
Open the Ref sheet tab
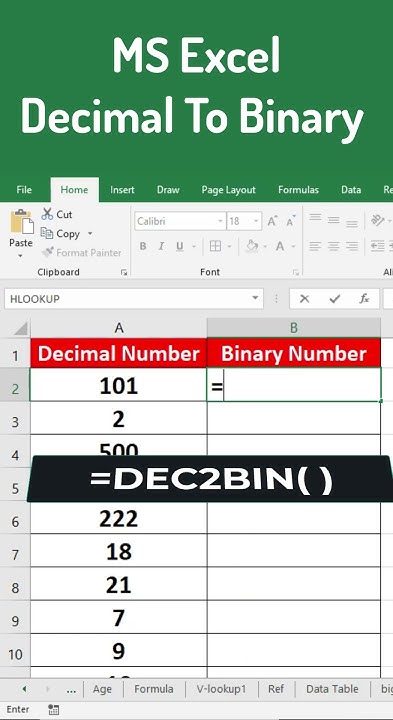pos(276,689)
